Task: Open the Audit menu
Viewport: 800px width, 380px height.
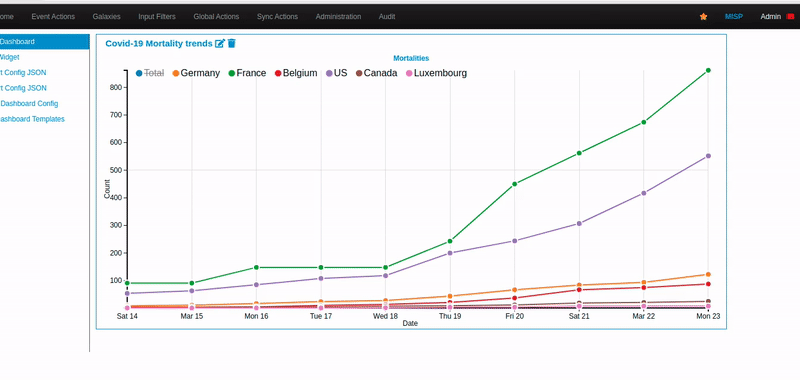Action: [387, 16]
